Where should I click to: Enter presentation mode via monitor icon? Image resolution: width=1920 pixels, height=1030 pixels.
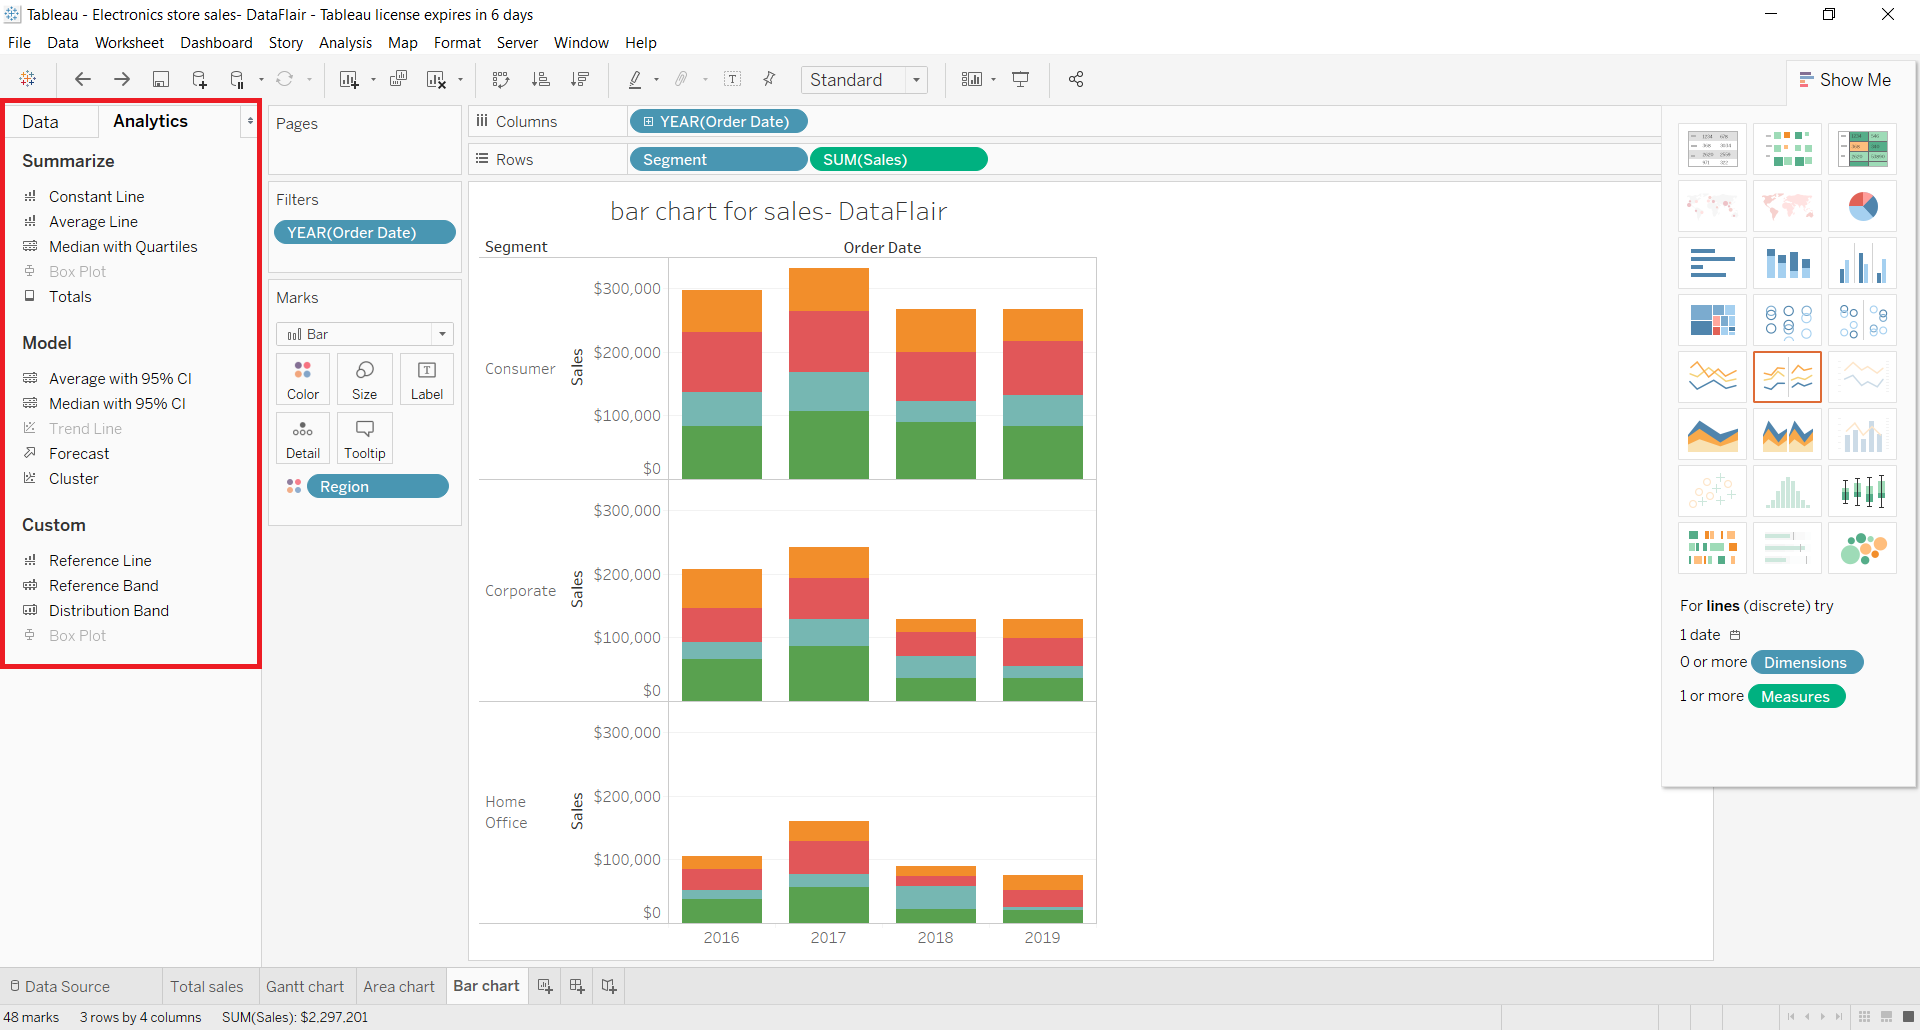pyautogui.click(x=1021, y=79)
